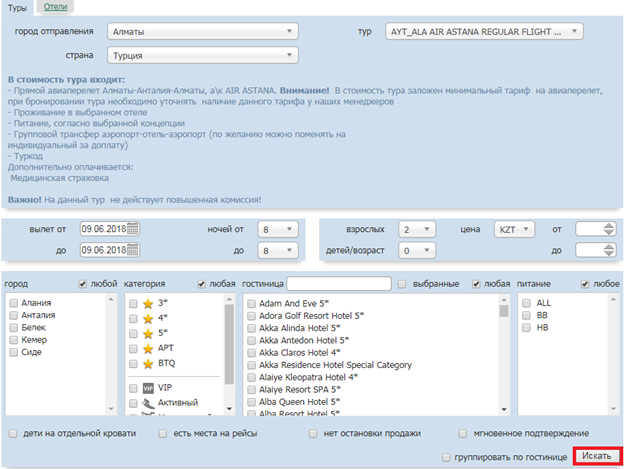Click the Искать search button

597,456
